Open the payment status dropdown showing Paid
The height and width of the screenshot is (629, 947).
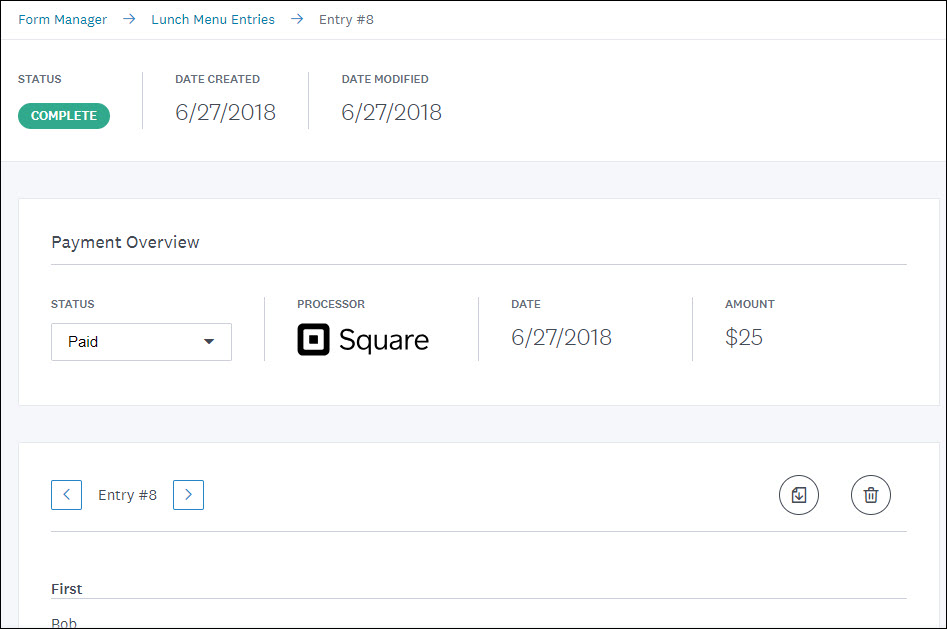pyautogui.click(x=141, y=342)
